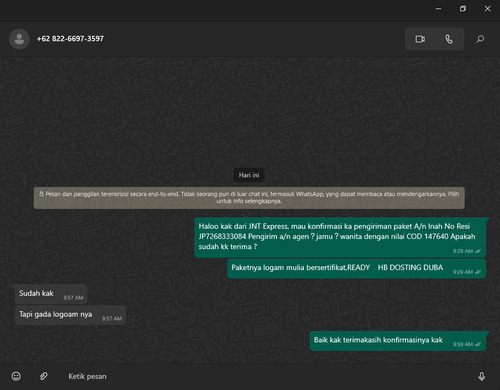Image resolution: width=500 pixels, height=390 pixels.
Task: Start a voice call
Action: pos(449,39)
